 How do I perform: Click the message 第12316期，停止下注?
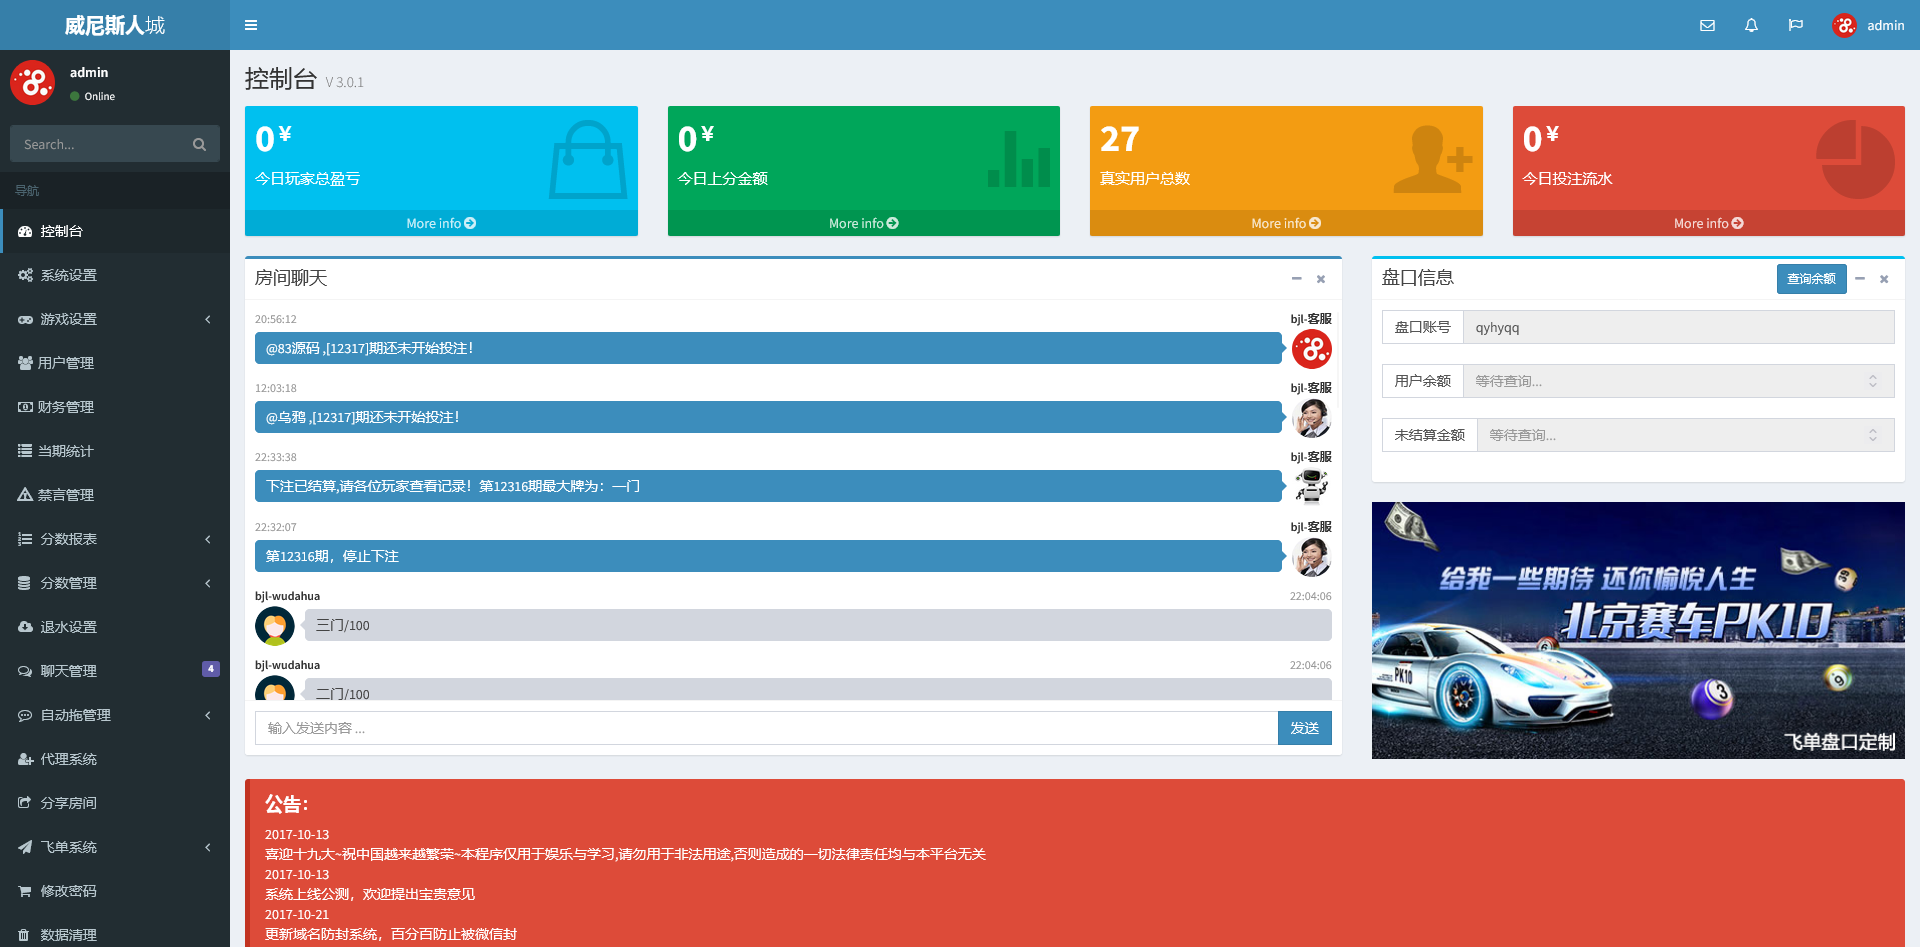[x=768, y=556]
